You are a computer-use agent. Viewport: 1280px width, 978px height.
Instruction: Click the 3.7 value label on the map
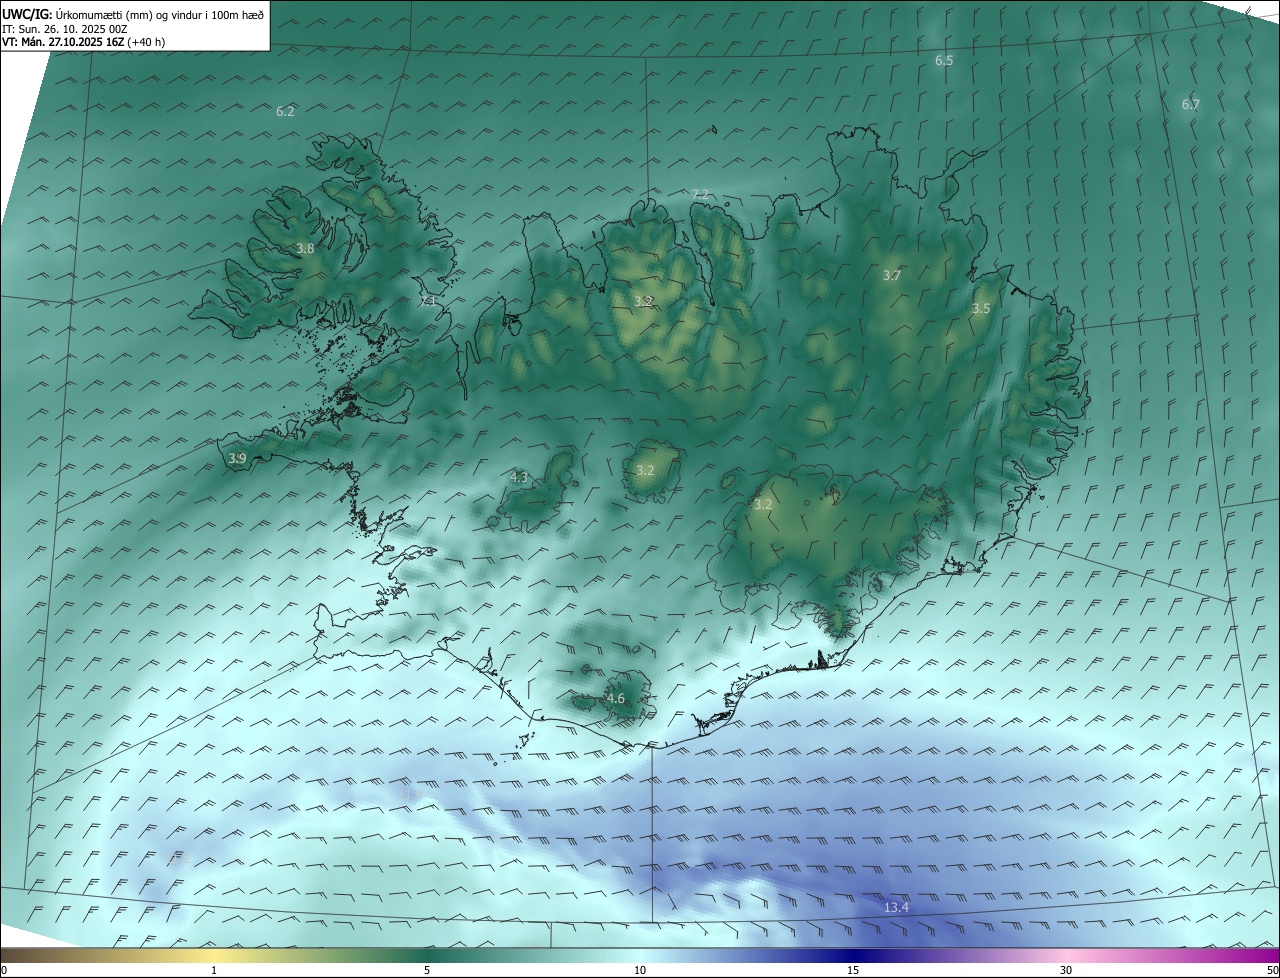click(x=892, y=275)
